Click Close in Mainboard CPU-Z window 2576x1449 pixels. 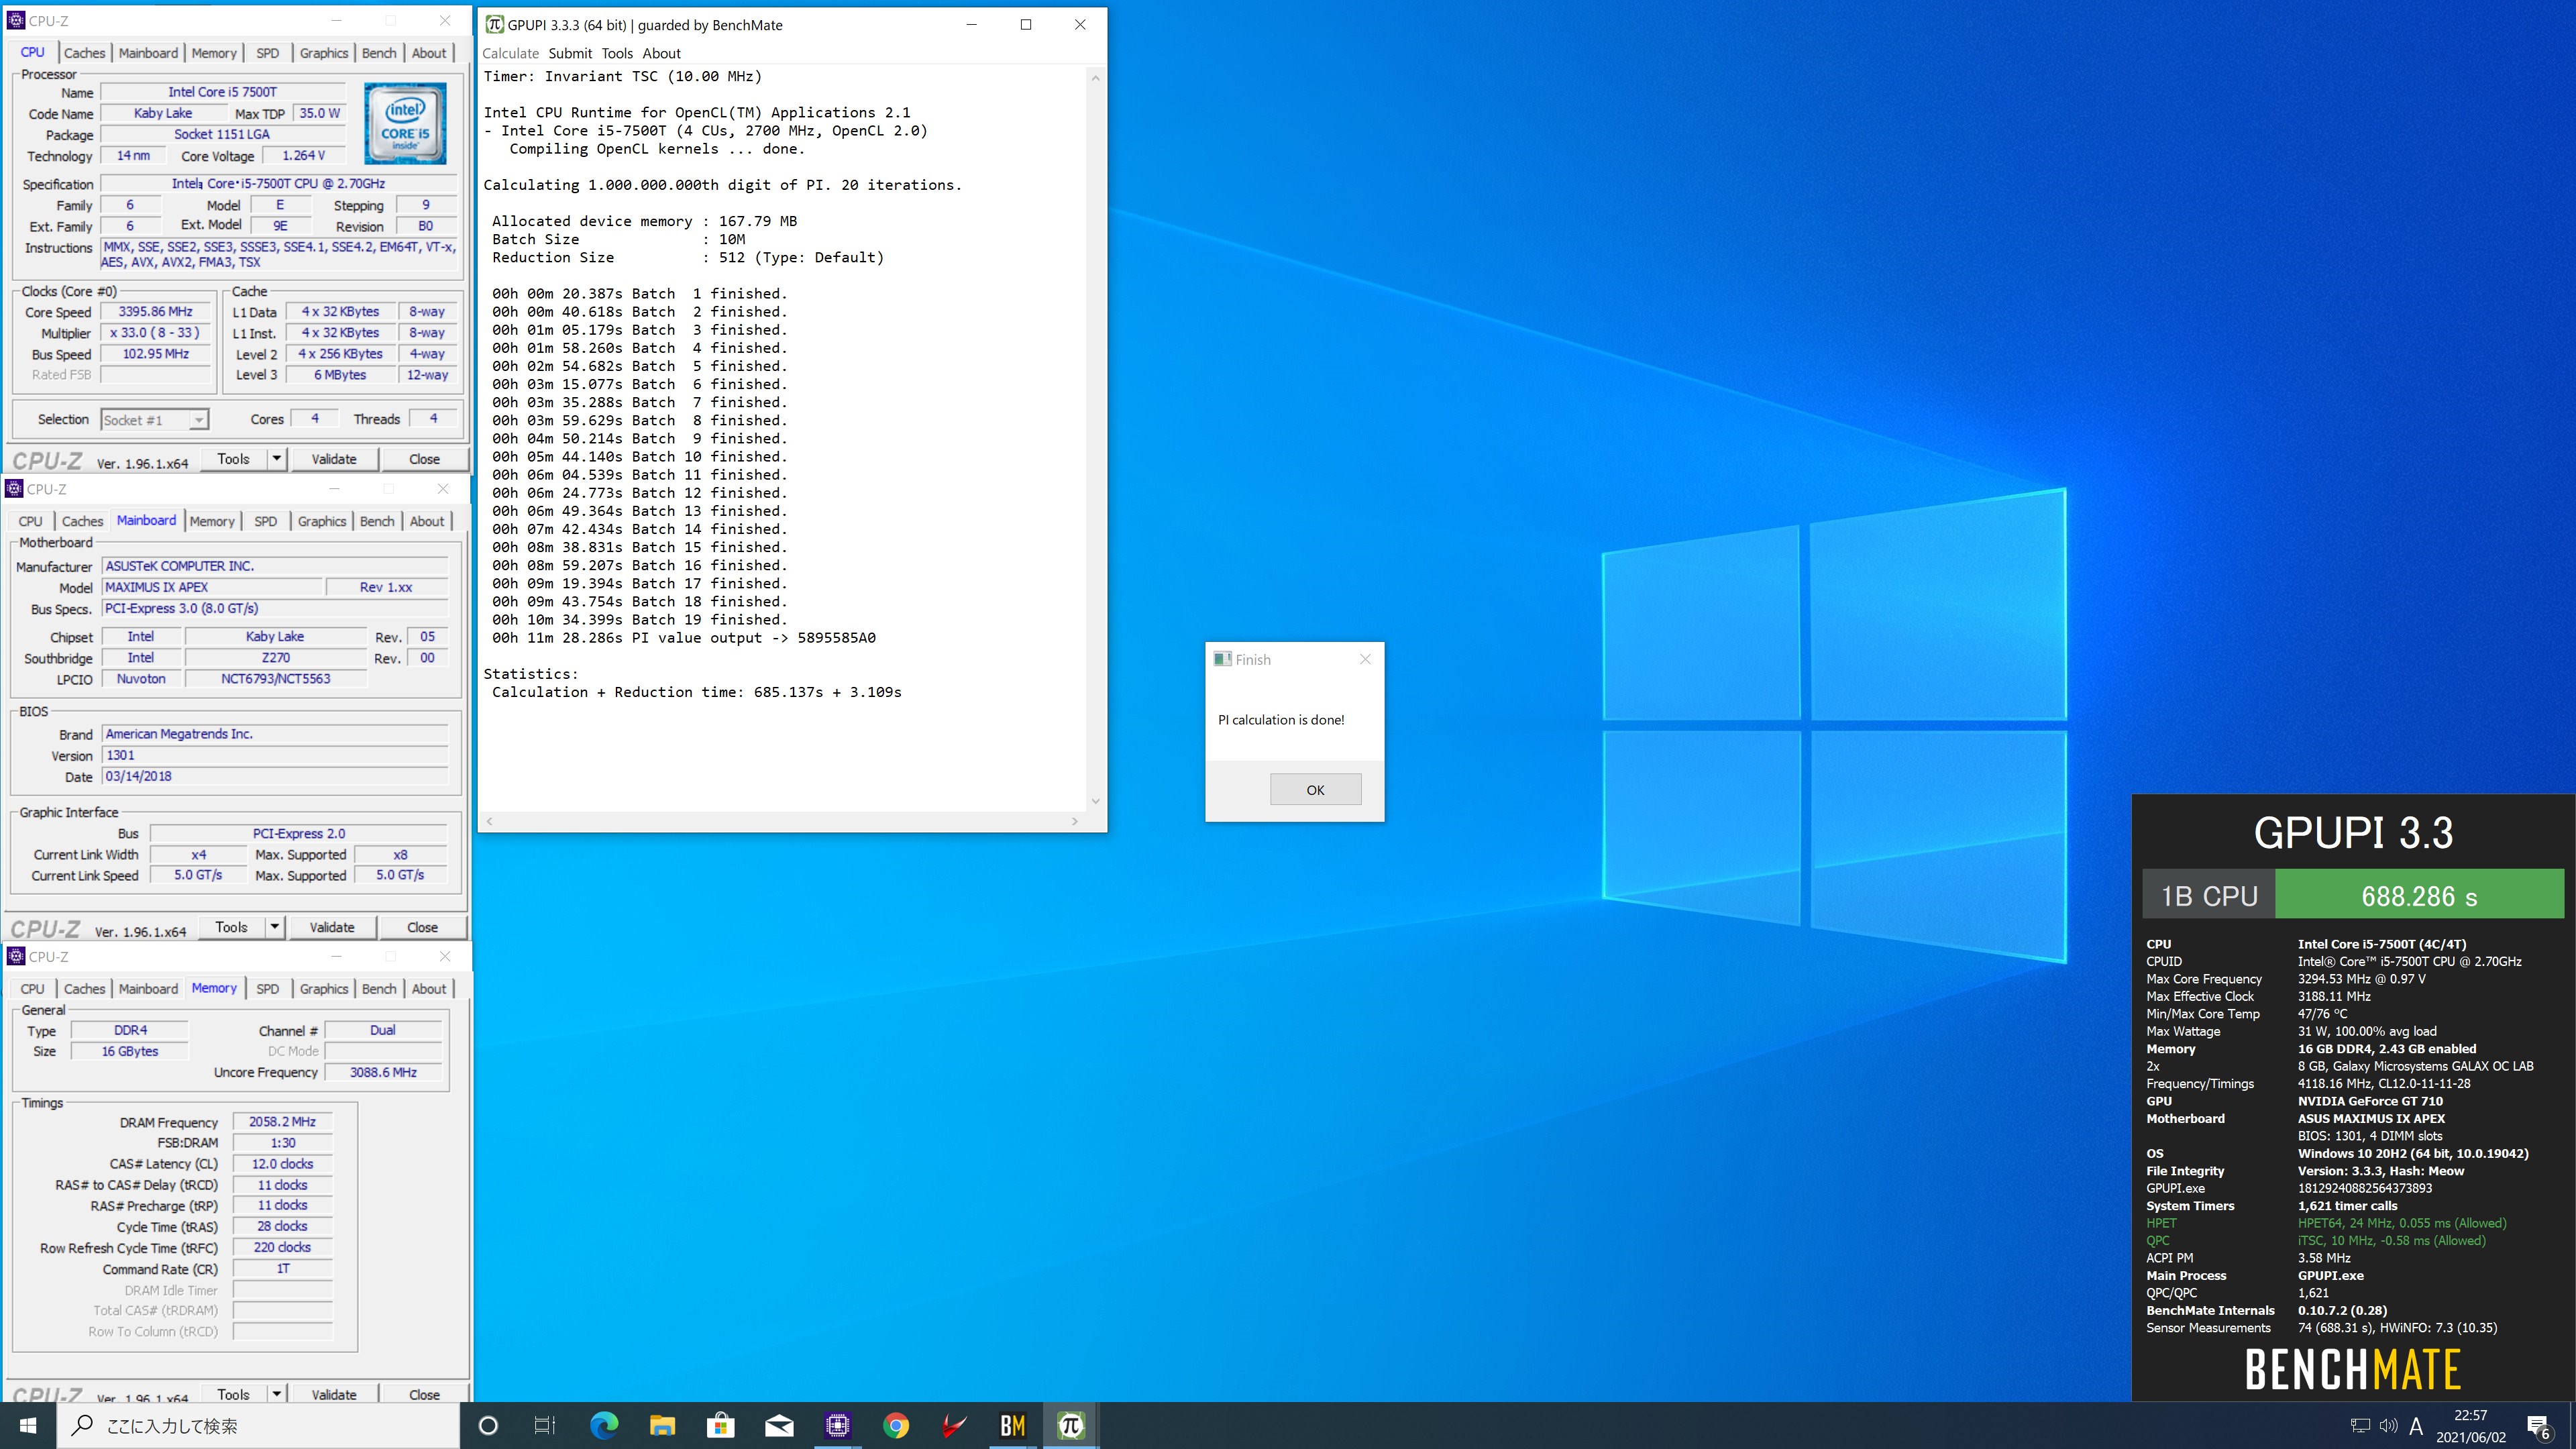coord(422,927)
